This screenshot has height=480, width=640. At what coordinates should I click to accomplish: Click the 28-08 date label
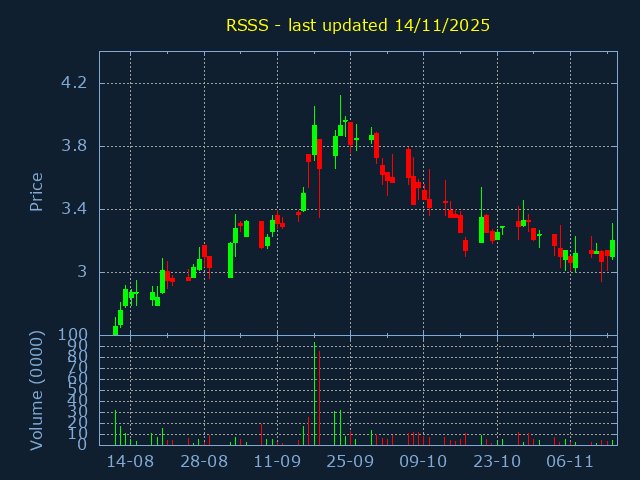click(204, 462)
